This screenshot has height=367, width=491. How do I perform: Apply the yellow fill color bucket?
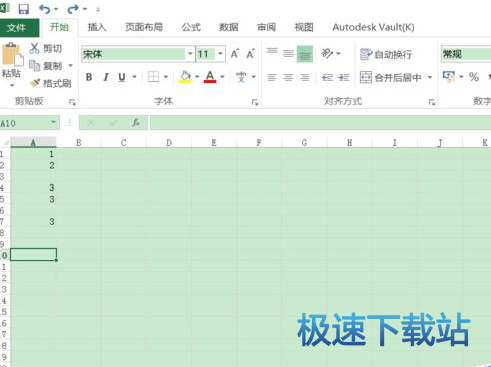pos(185,77)
